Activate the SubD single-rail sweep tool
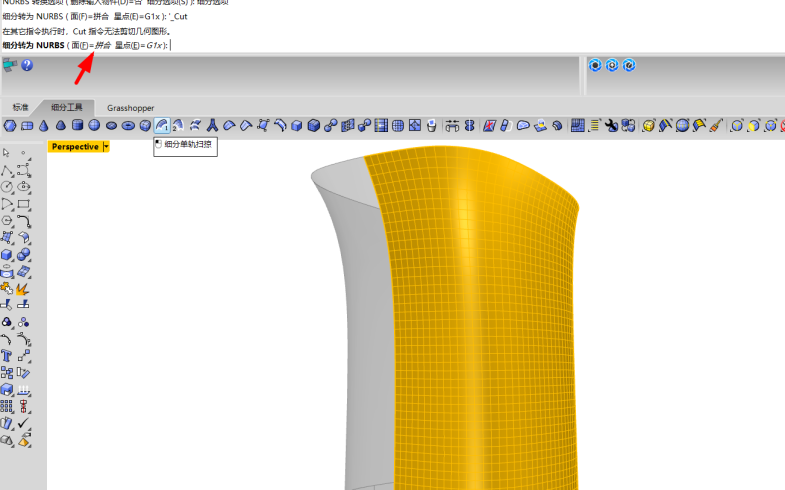The image size is (785, 490). (161, 125)
